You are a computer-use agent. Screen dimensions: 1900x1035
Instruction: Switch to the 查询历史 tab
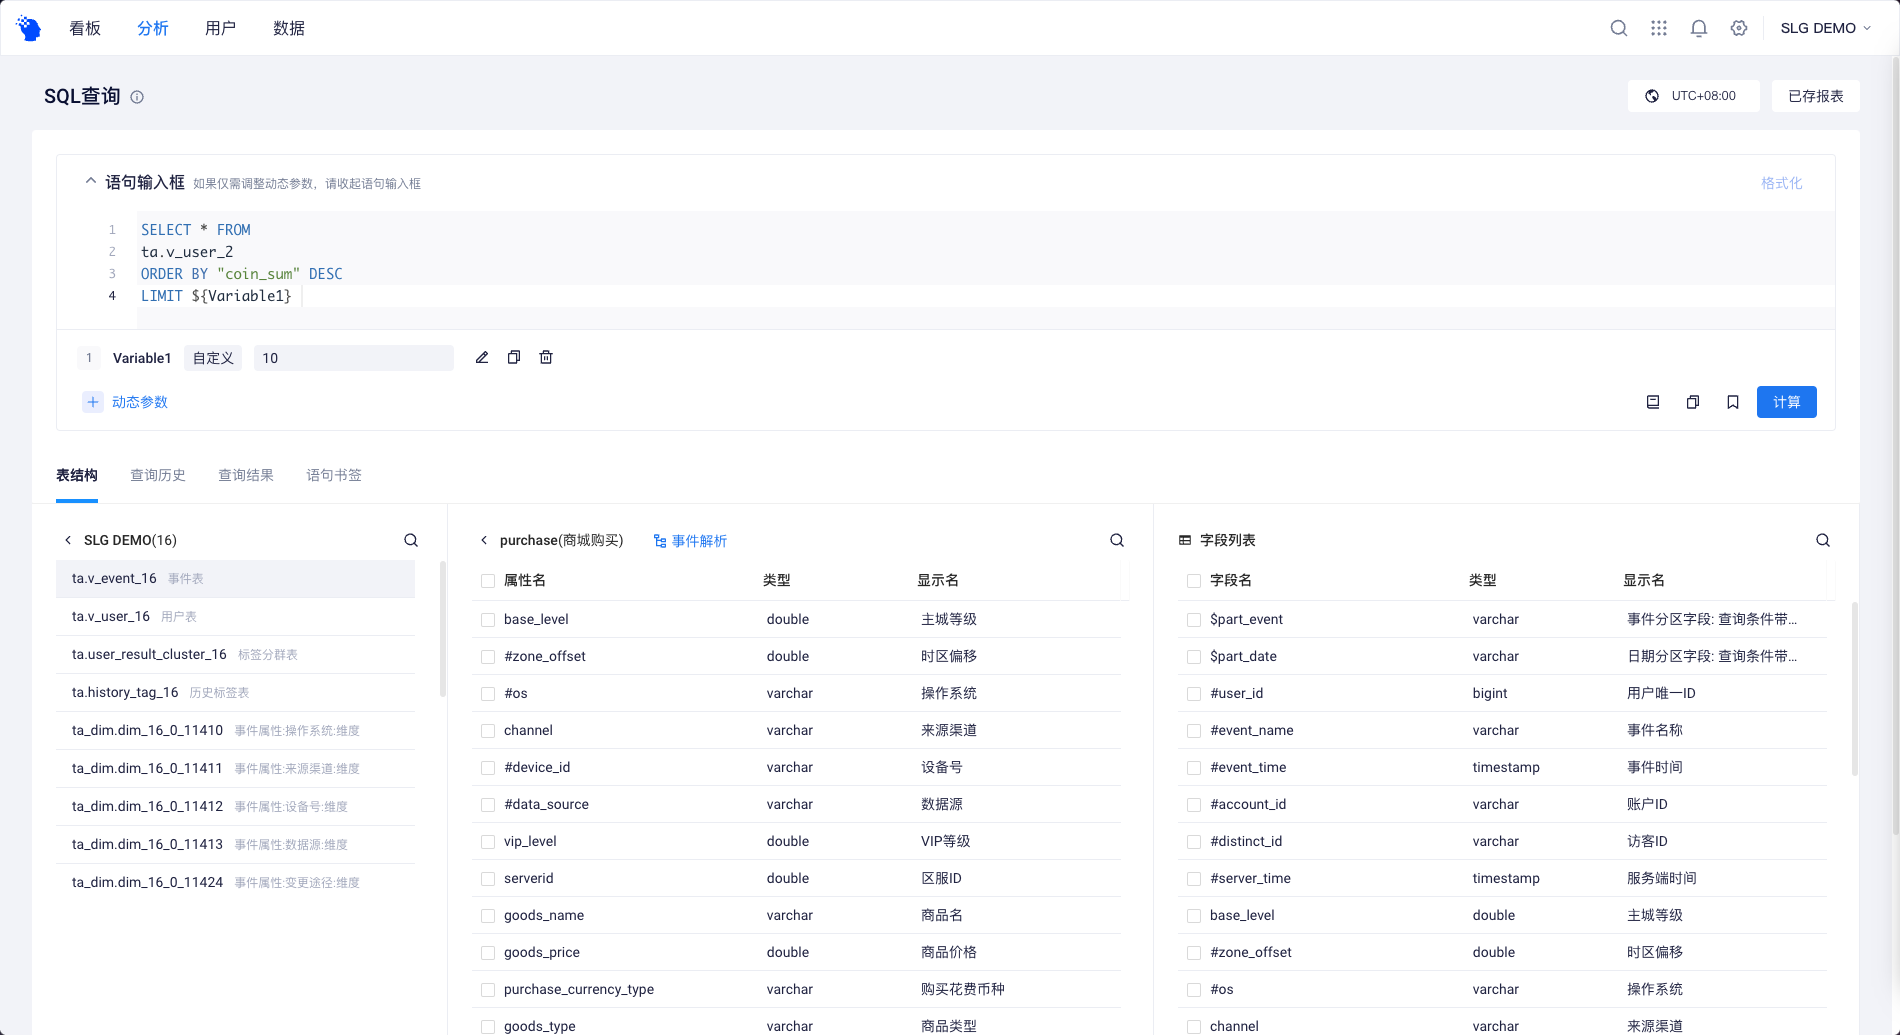158,475
